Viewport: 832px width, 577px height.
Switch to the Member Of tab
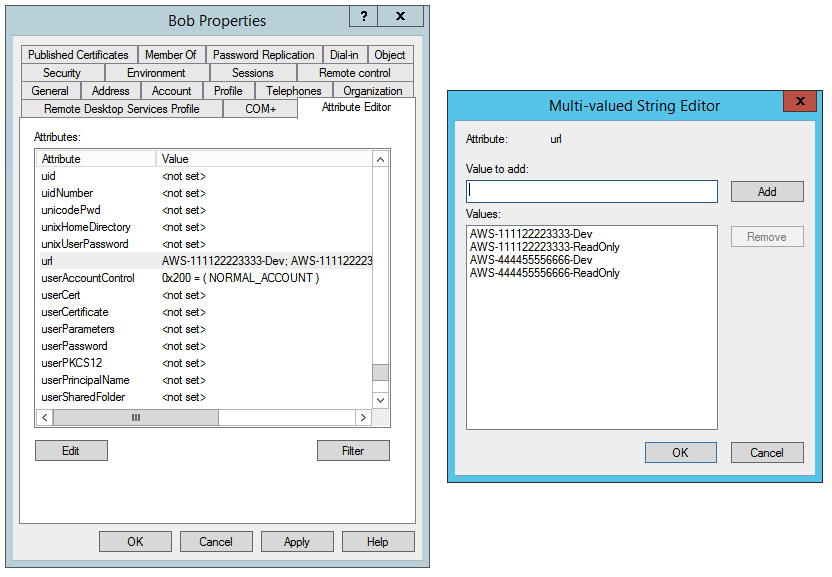171,55
